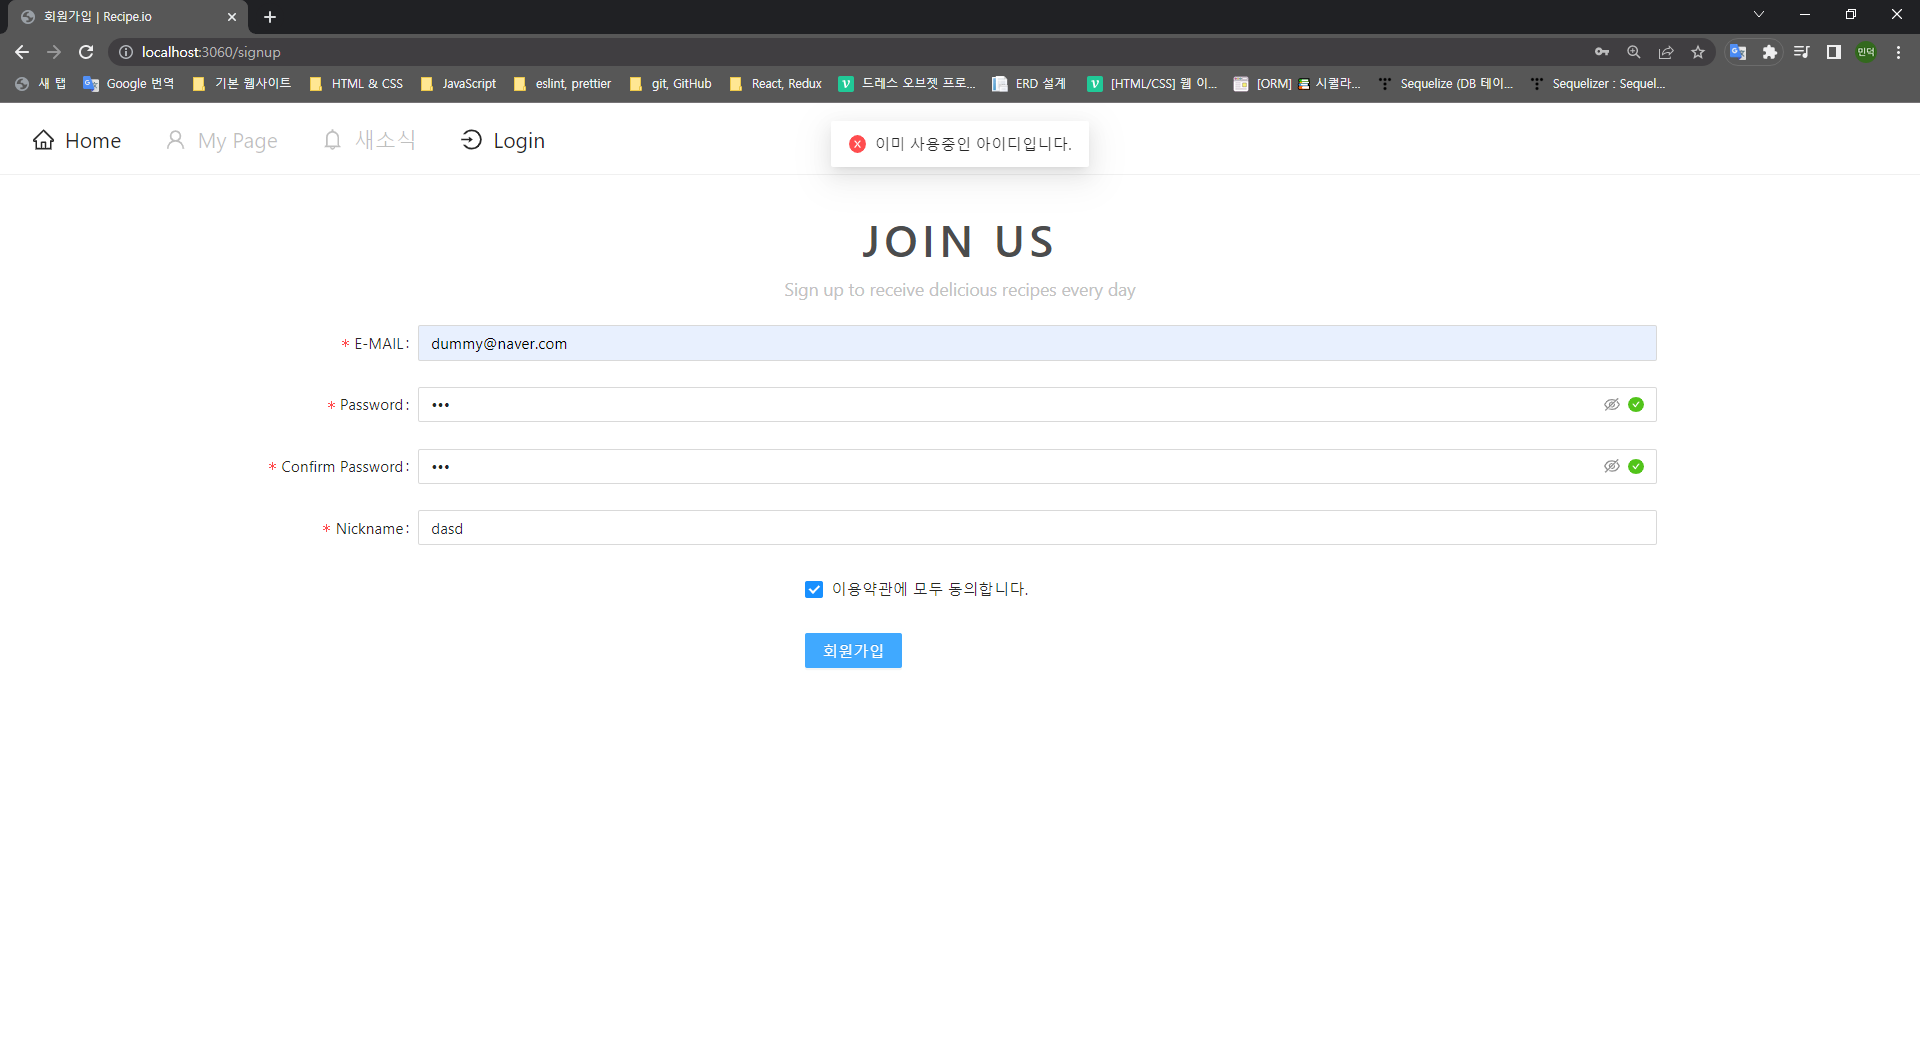Open the Google Translate icon in the toolbar

(x=1738, y=52)
